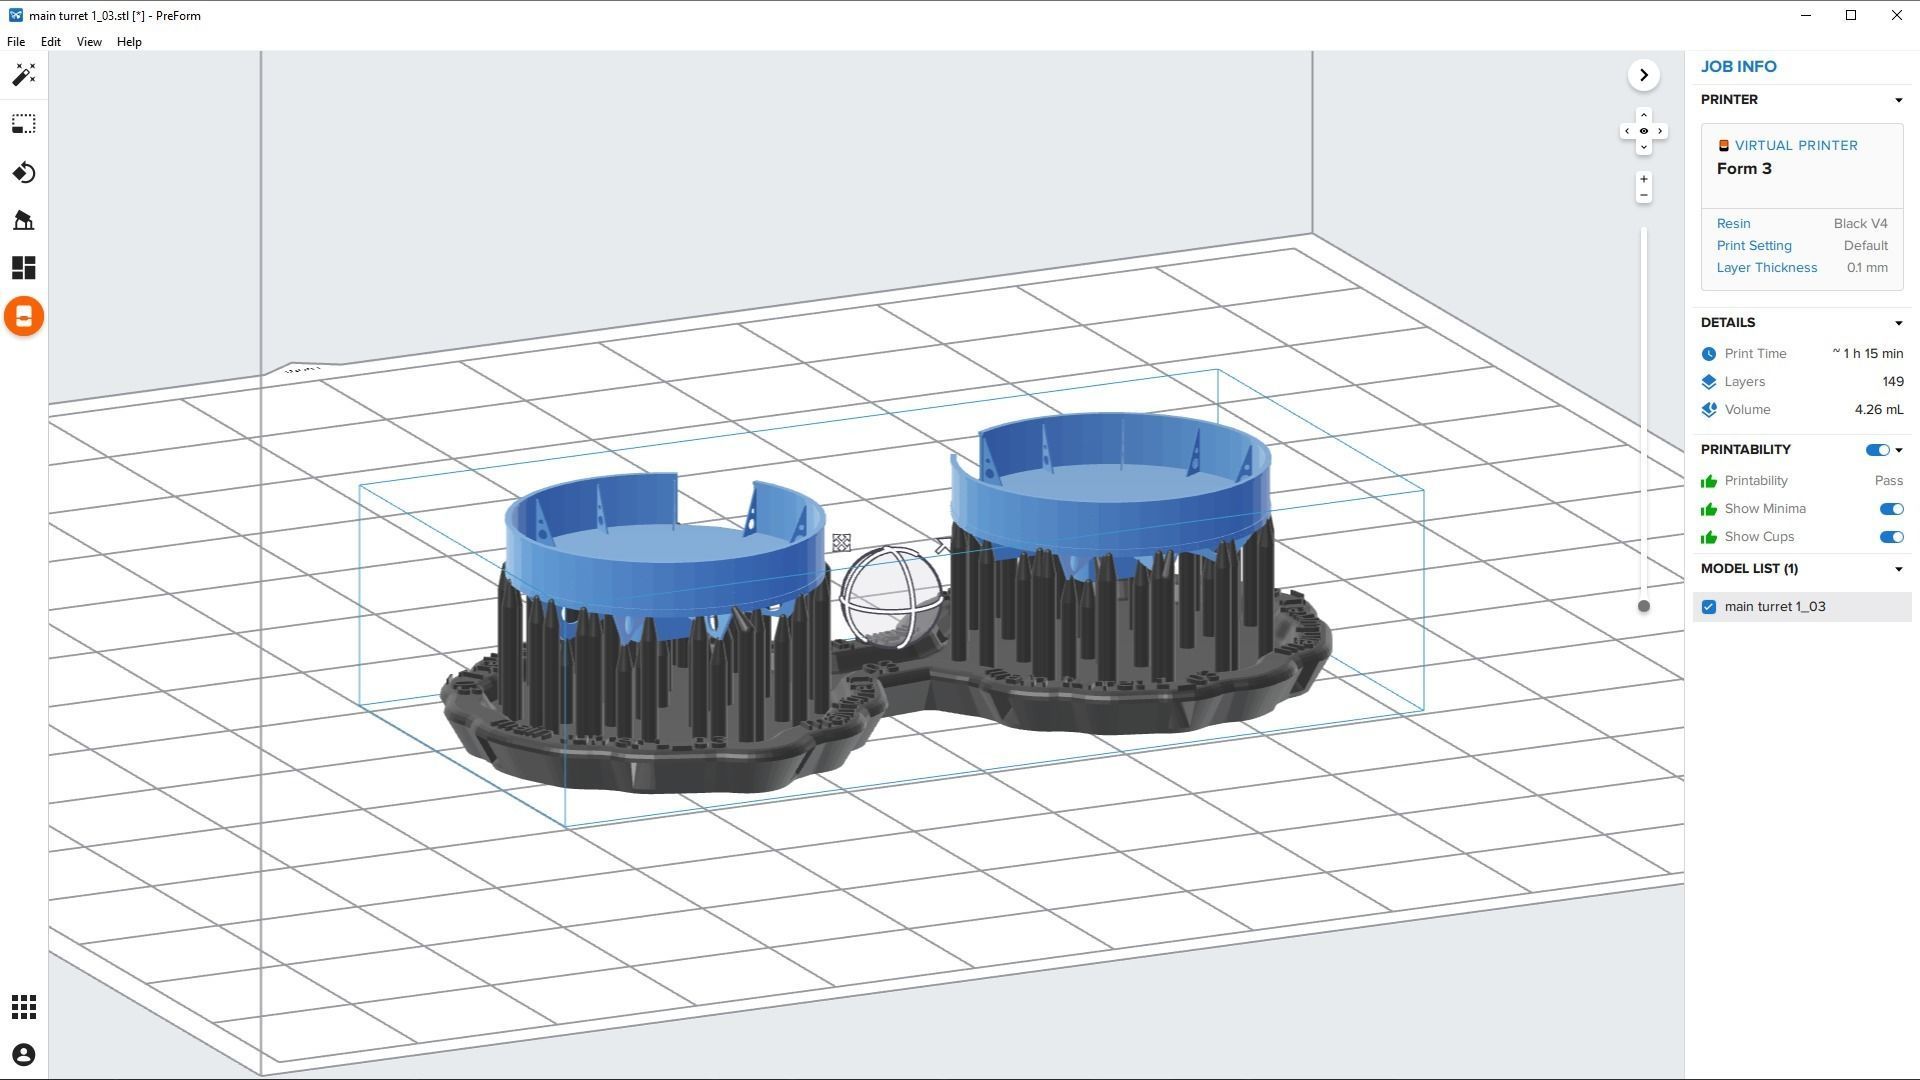Image resolution: width=1920 pixels, height=1080 pixels.
Task: Select the Size selection box tool
Action: tap(24, 124)
